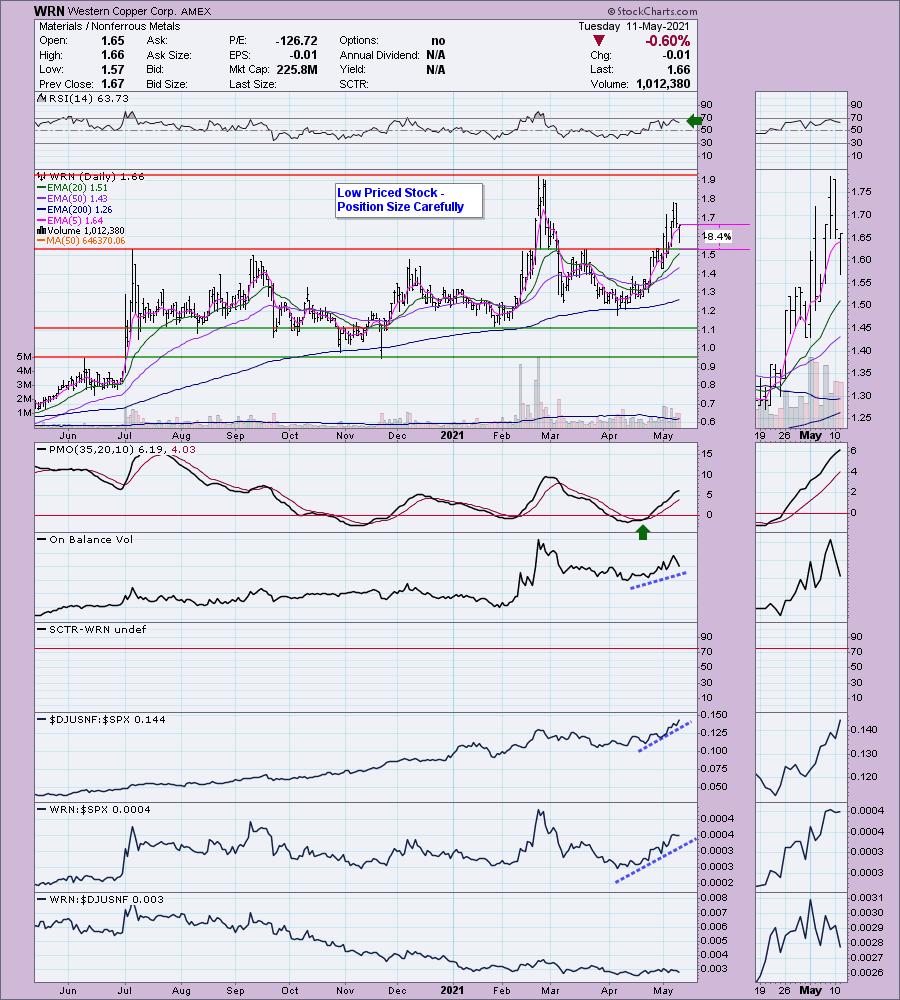Screen dimensions: 900x1000
Task: Click the $DJUSNF:$SPX 0.144 ratio label
Action: (107, 719)
